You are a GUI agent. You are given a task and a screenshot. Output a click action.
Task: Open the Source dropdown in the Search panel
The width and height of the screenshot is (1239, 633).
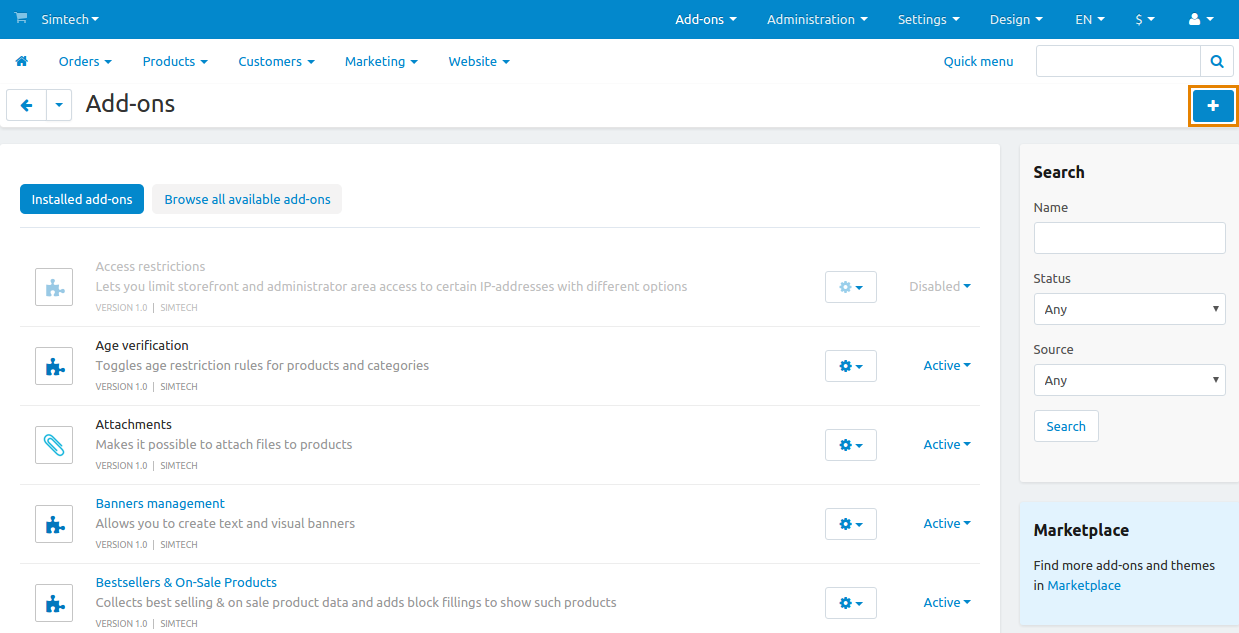point(1129,380)
